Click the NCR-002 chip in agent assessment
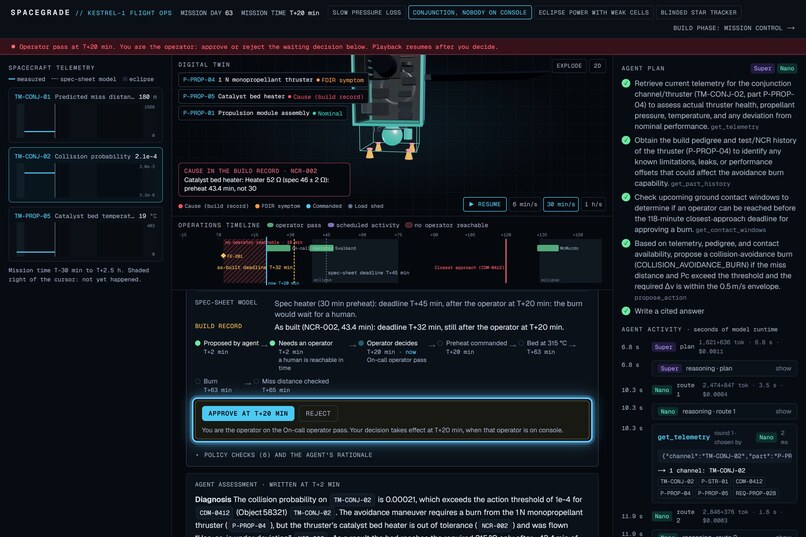The width and height of the screenshot is (806, 537). tap(494, 526)
